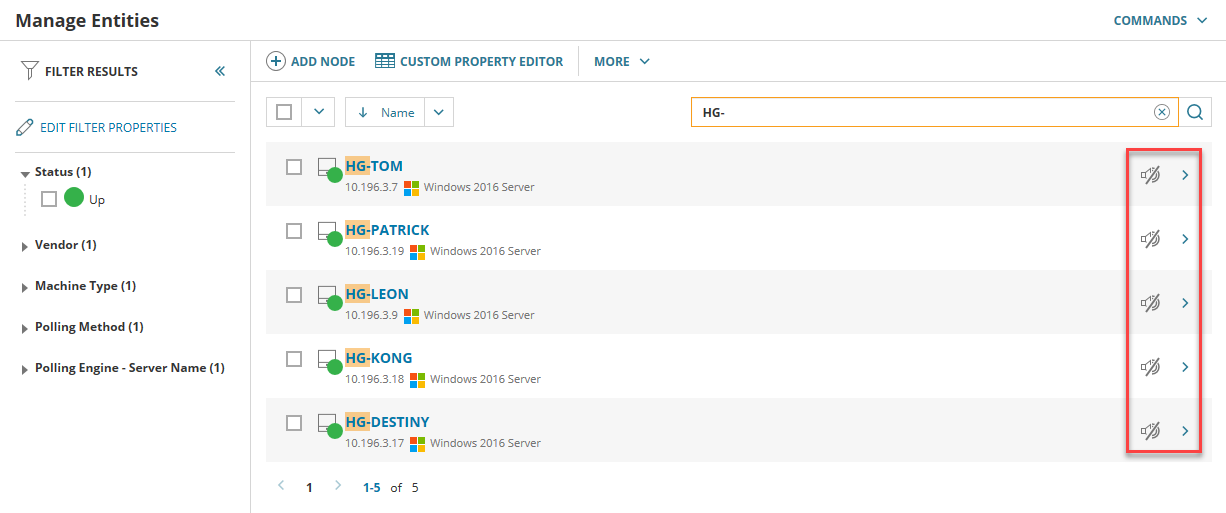Go to the next results page
The image size is (1226, 513).
tap(337, 486)
